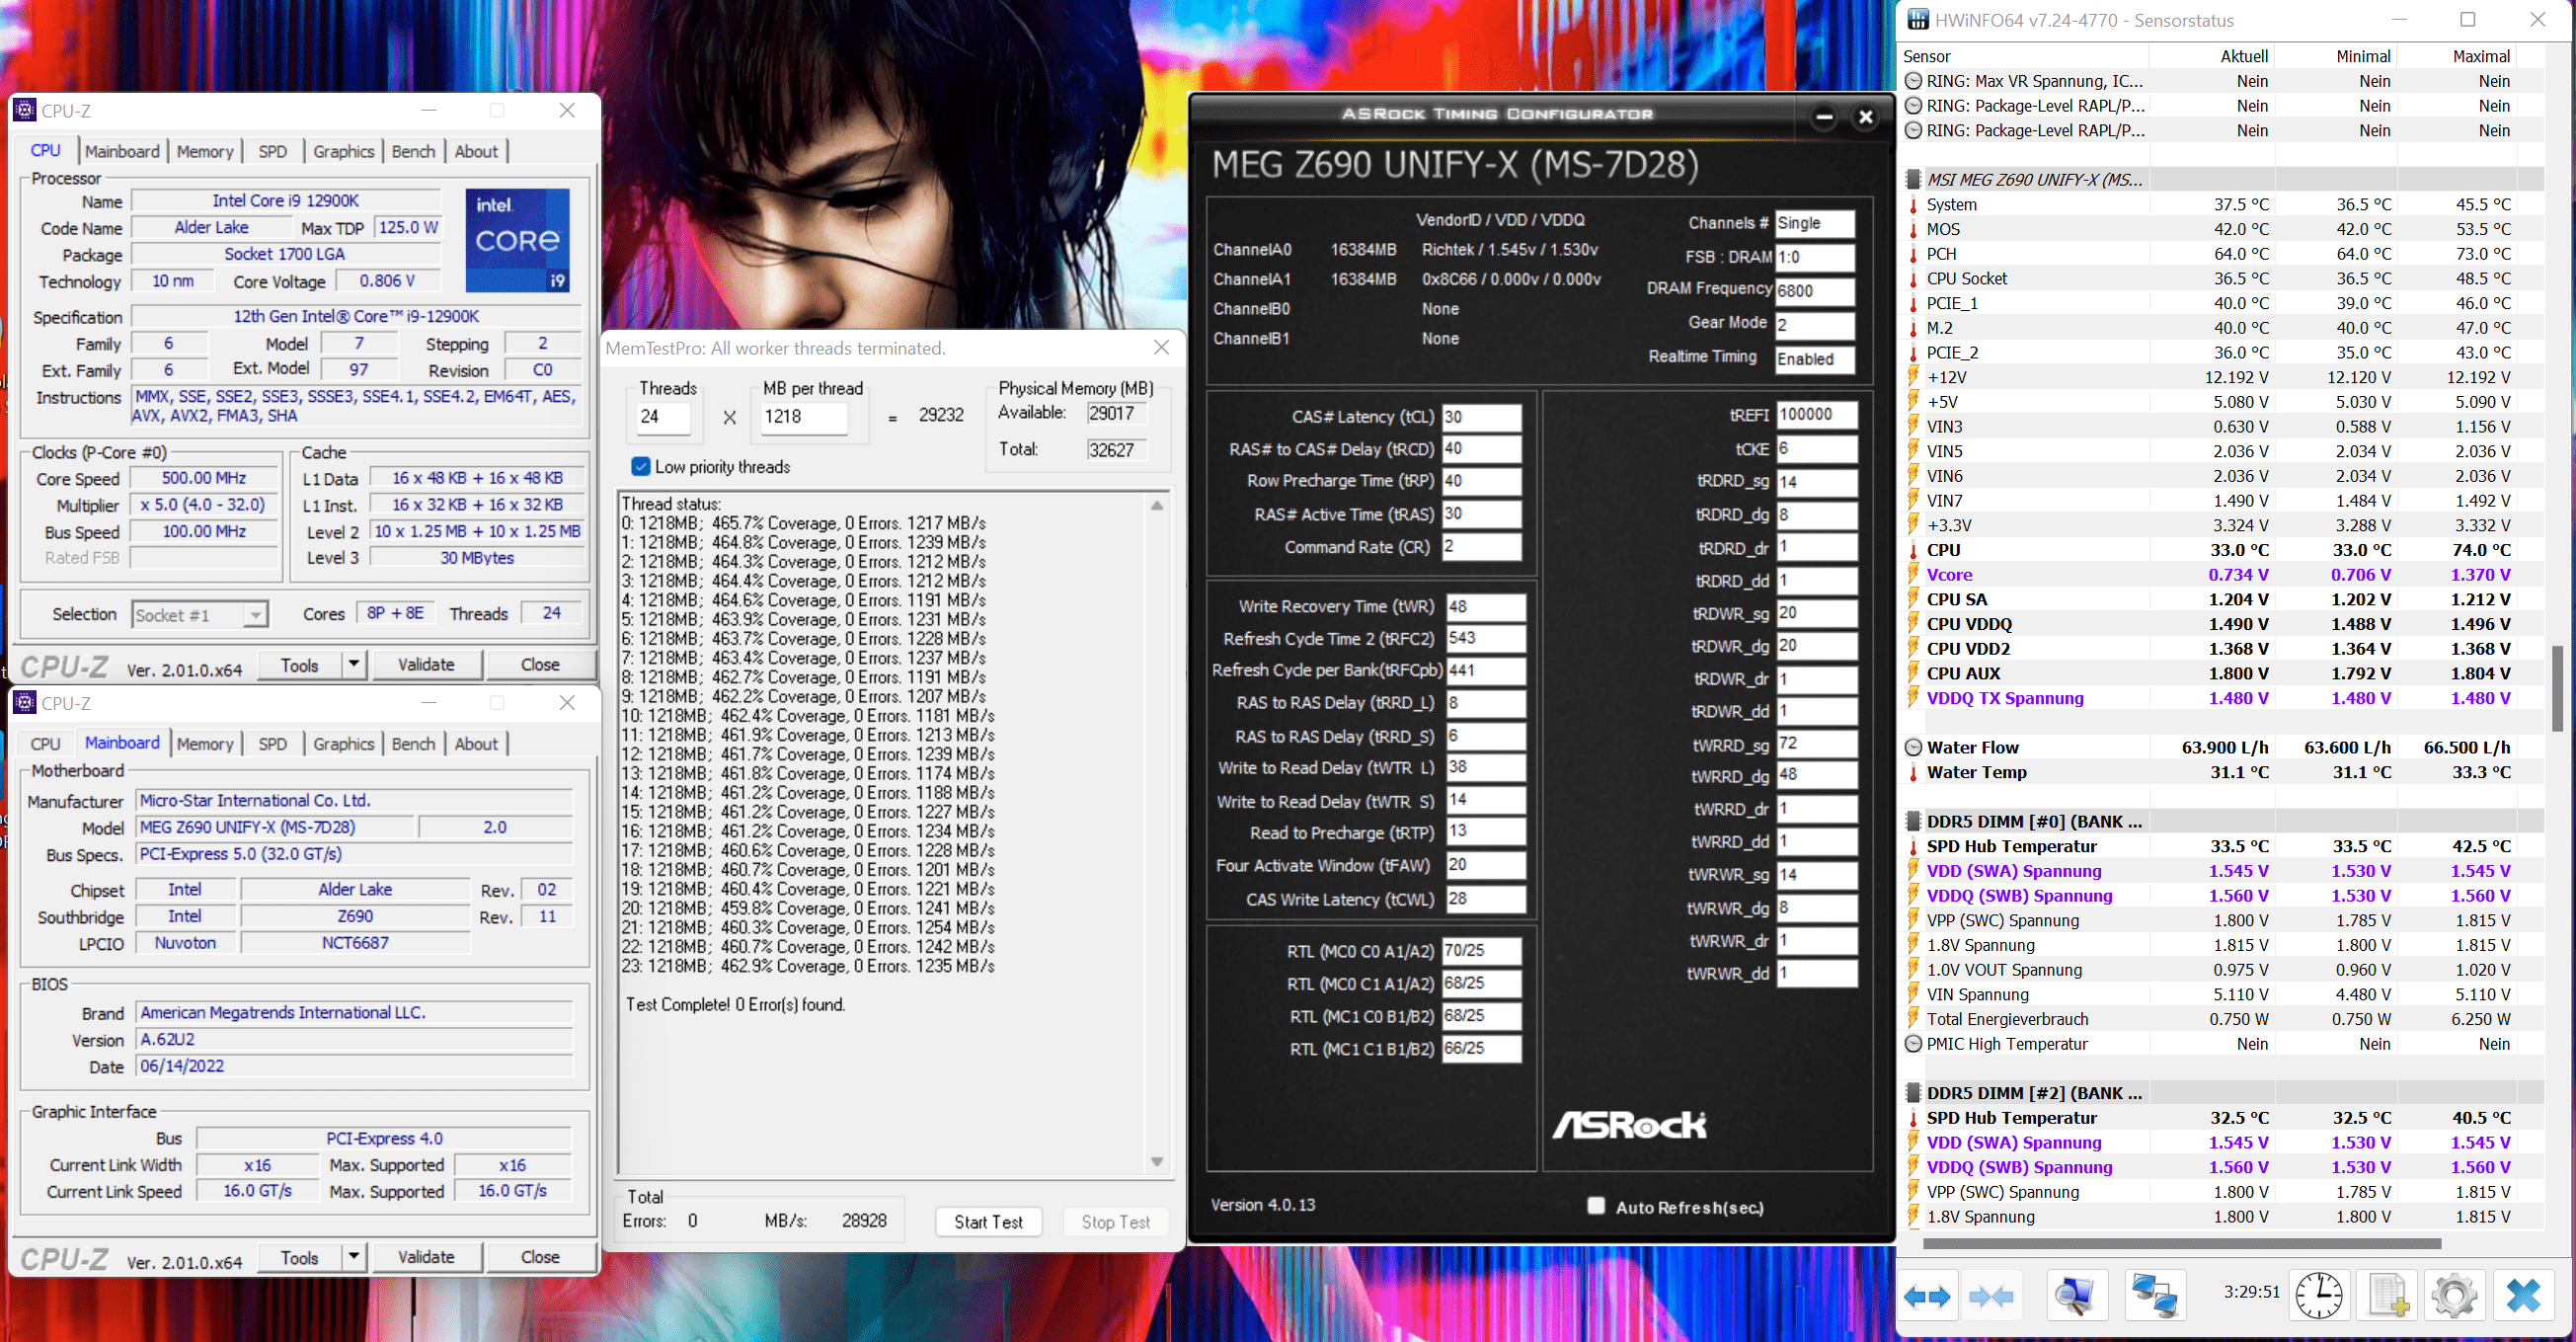Image resolution: width=2576 pixels, height=1342 pixels.
Task: Click the MemTestPro thread status scroll down arrow
Action: click(1157, 1162)
